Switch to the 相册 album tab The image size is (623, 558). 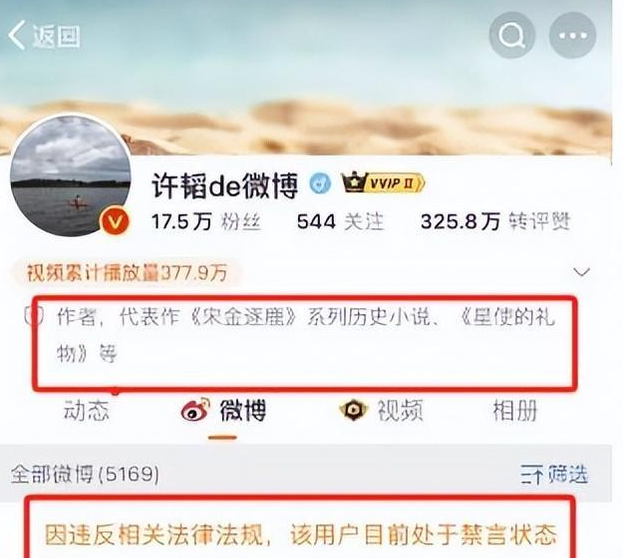[x=515, y=411]
